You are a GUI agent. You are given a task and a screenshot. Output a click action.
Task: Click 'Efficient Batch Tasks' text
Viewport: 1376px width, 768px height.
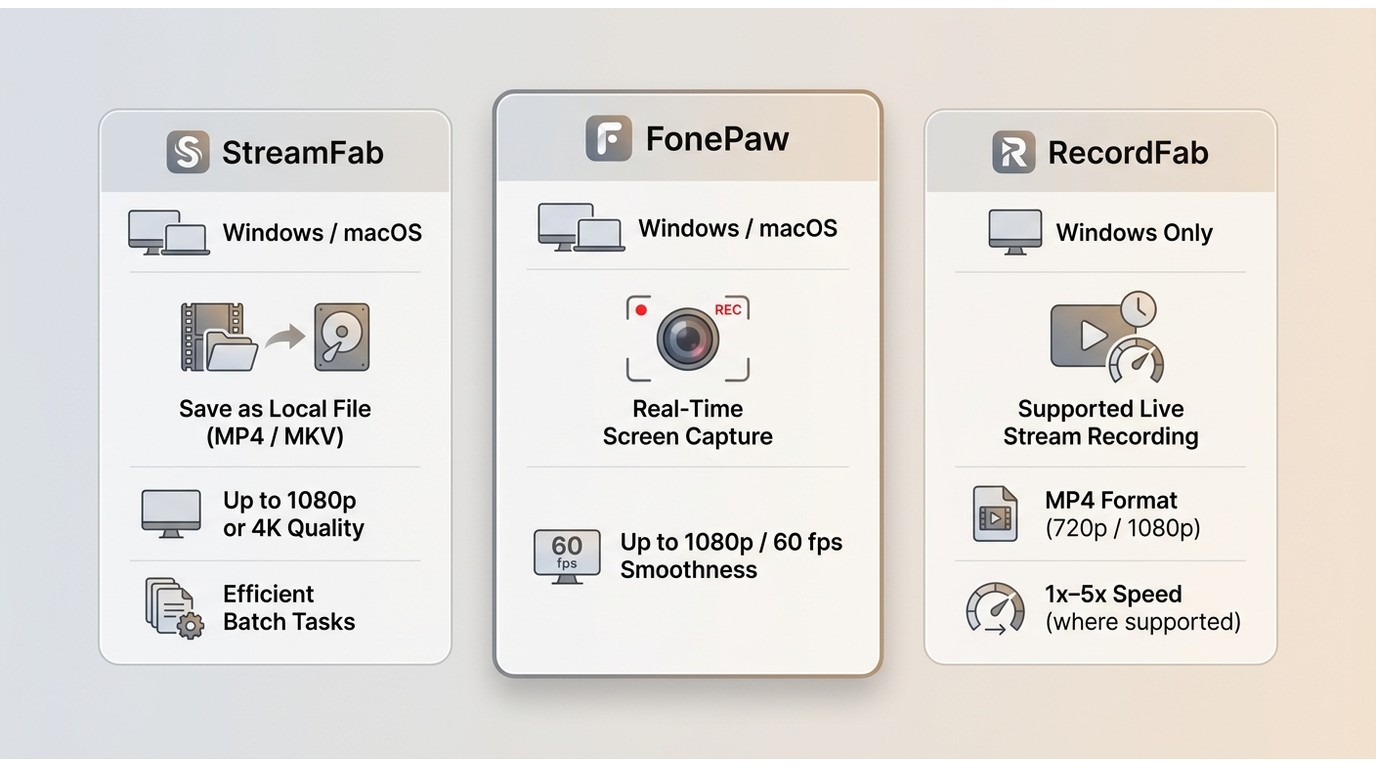click(289, 607)
